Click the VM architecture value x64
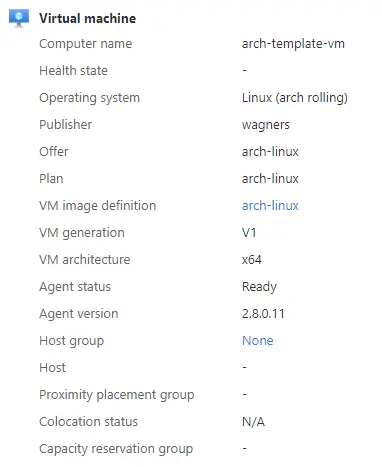382x467 pixels. tap(252, 259)
